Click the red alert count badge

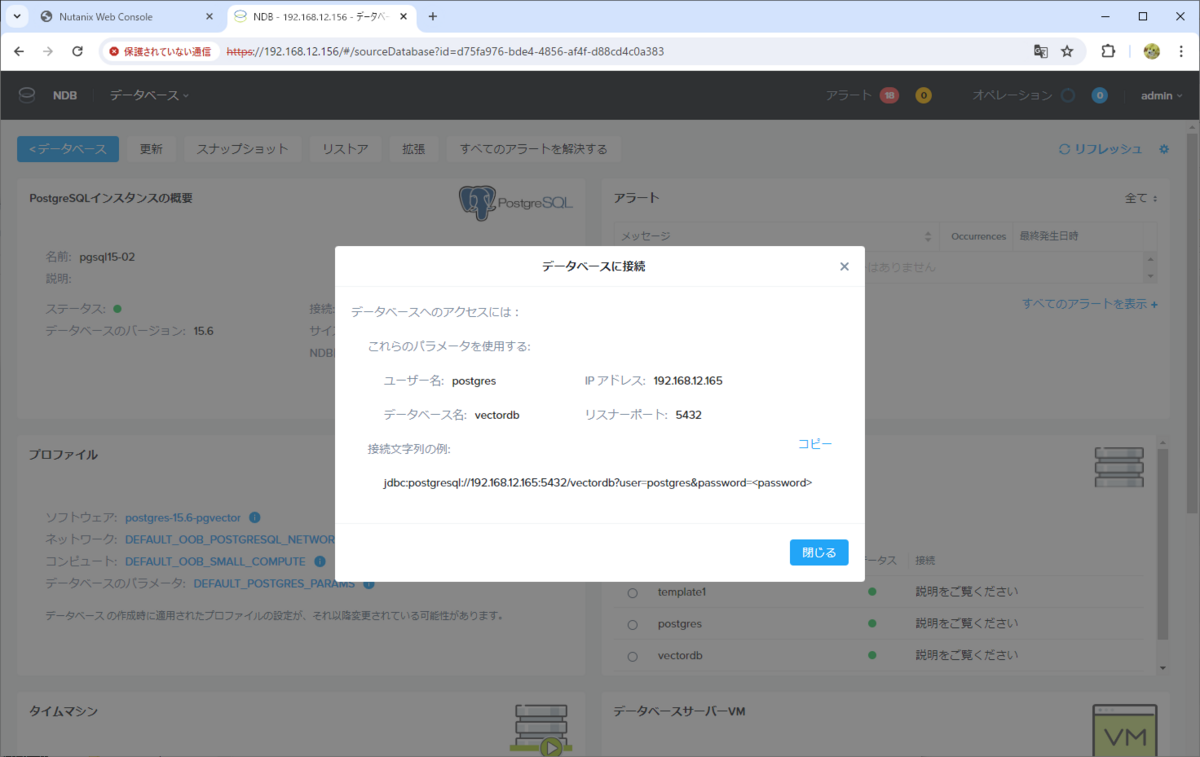coord(889,95)
